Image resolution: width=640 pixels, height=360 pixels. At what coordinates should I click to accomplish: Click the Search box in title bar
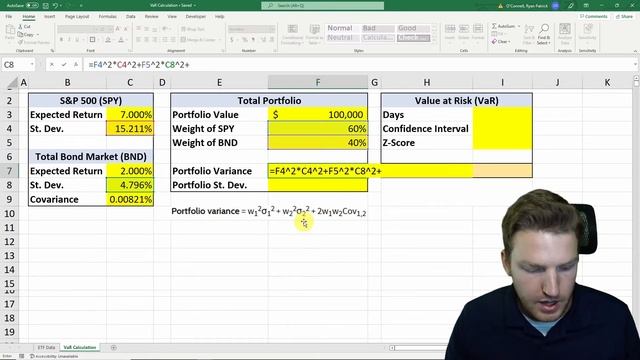322,6
